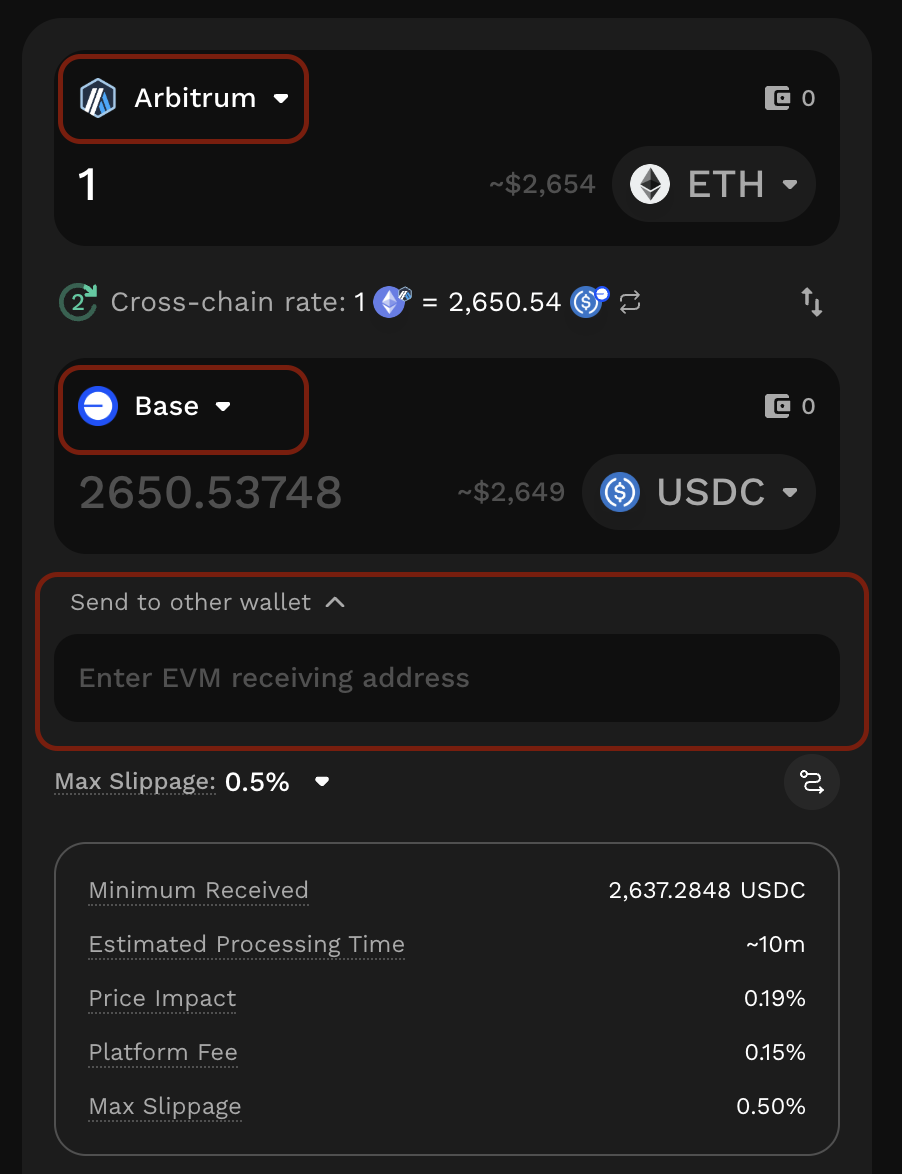The image size is (902, 1174).
Task: Open the route settings icon button
Action: [x=812, y=782]
